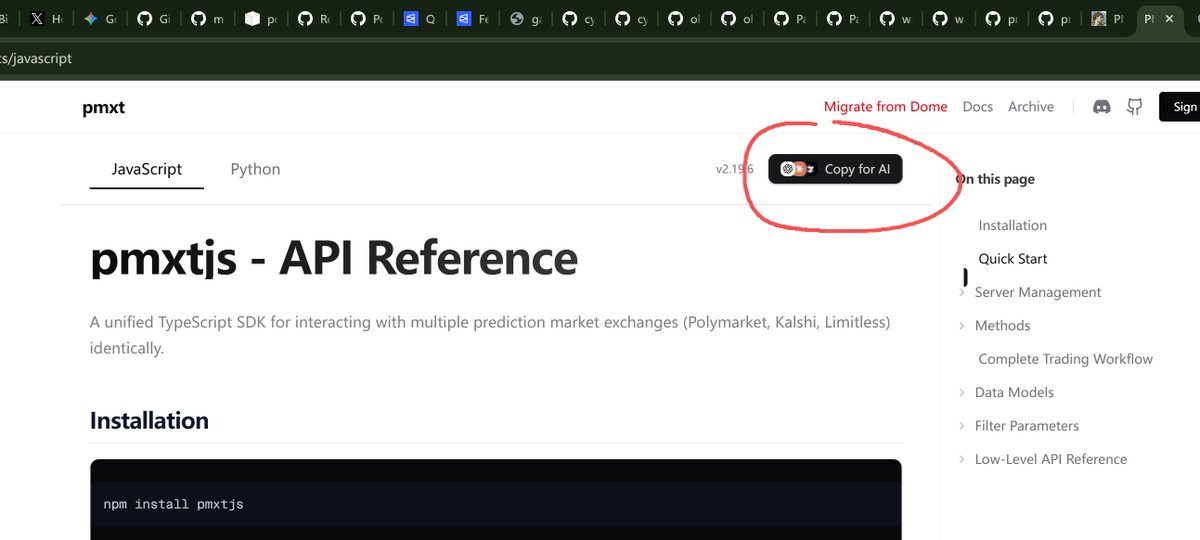Switch to the GitHub tab labeled Gi
Viewport: 1200px width, 540px height.
click(153, 19)
